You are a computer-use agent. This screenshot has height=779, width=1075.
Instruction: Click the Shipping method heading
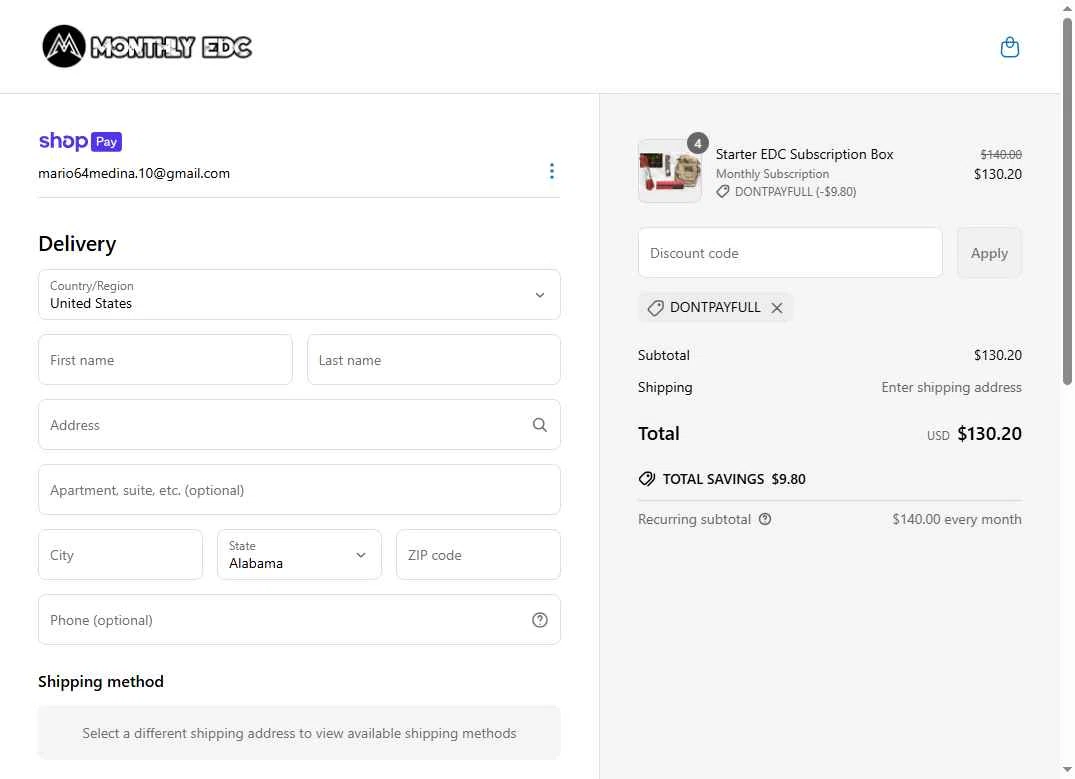(x=101, y=682)
